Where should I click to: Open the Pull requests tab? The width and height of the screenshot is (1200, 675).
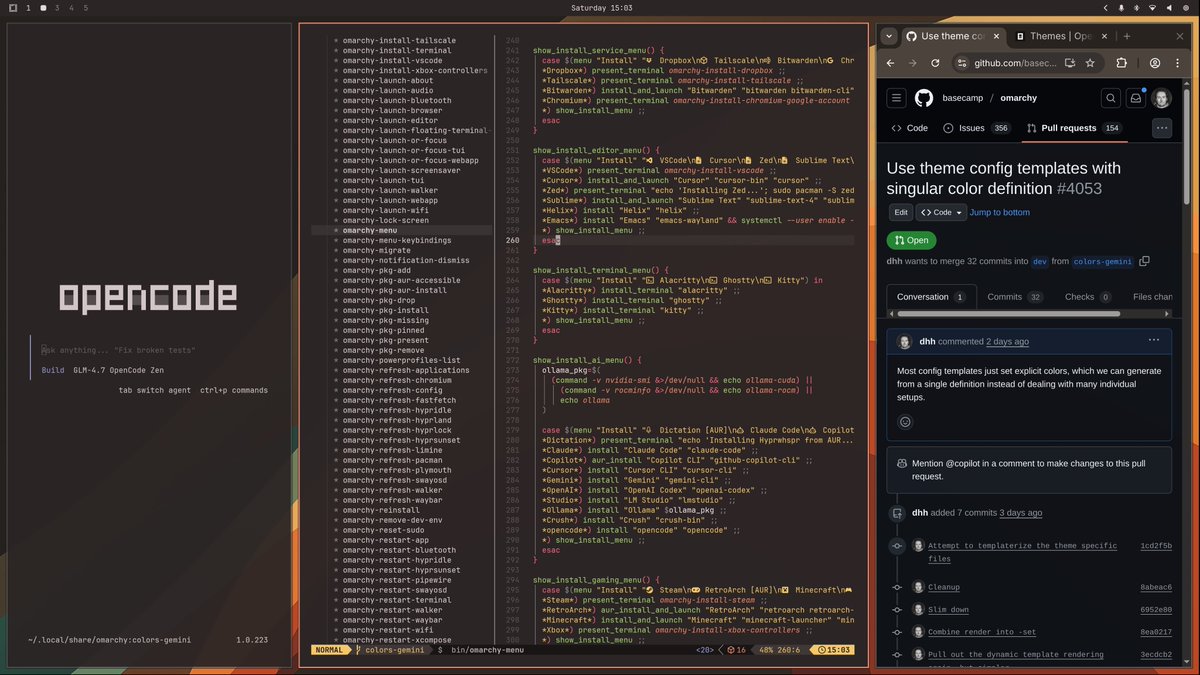1073,128
